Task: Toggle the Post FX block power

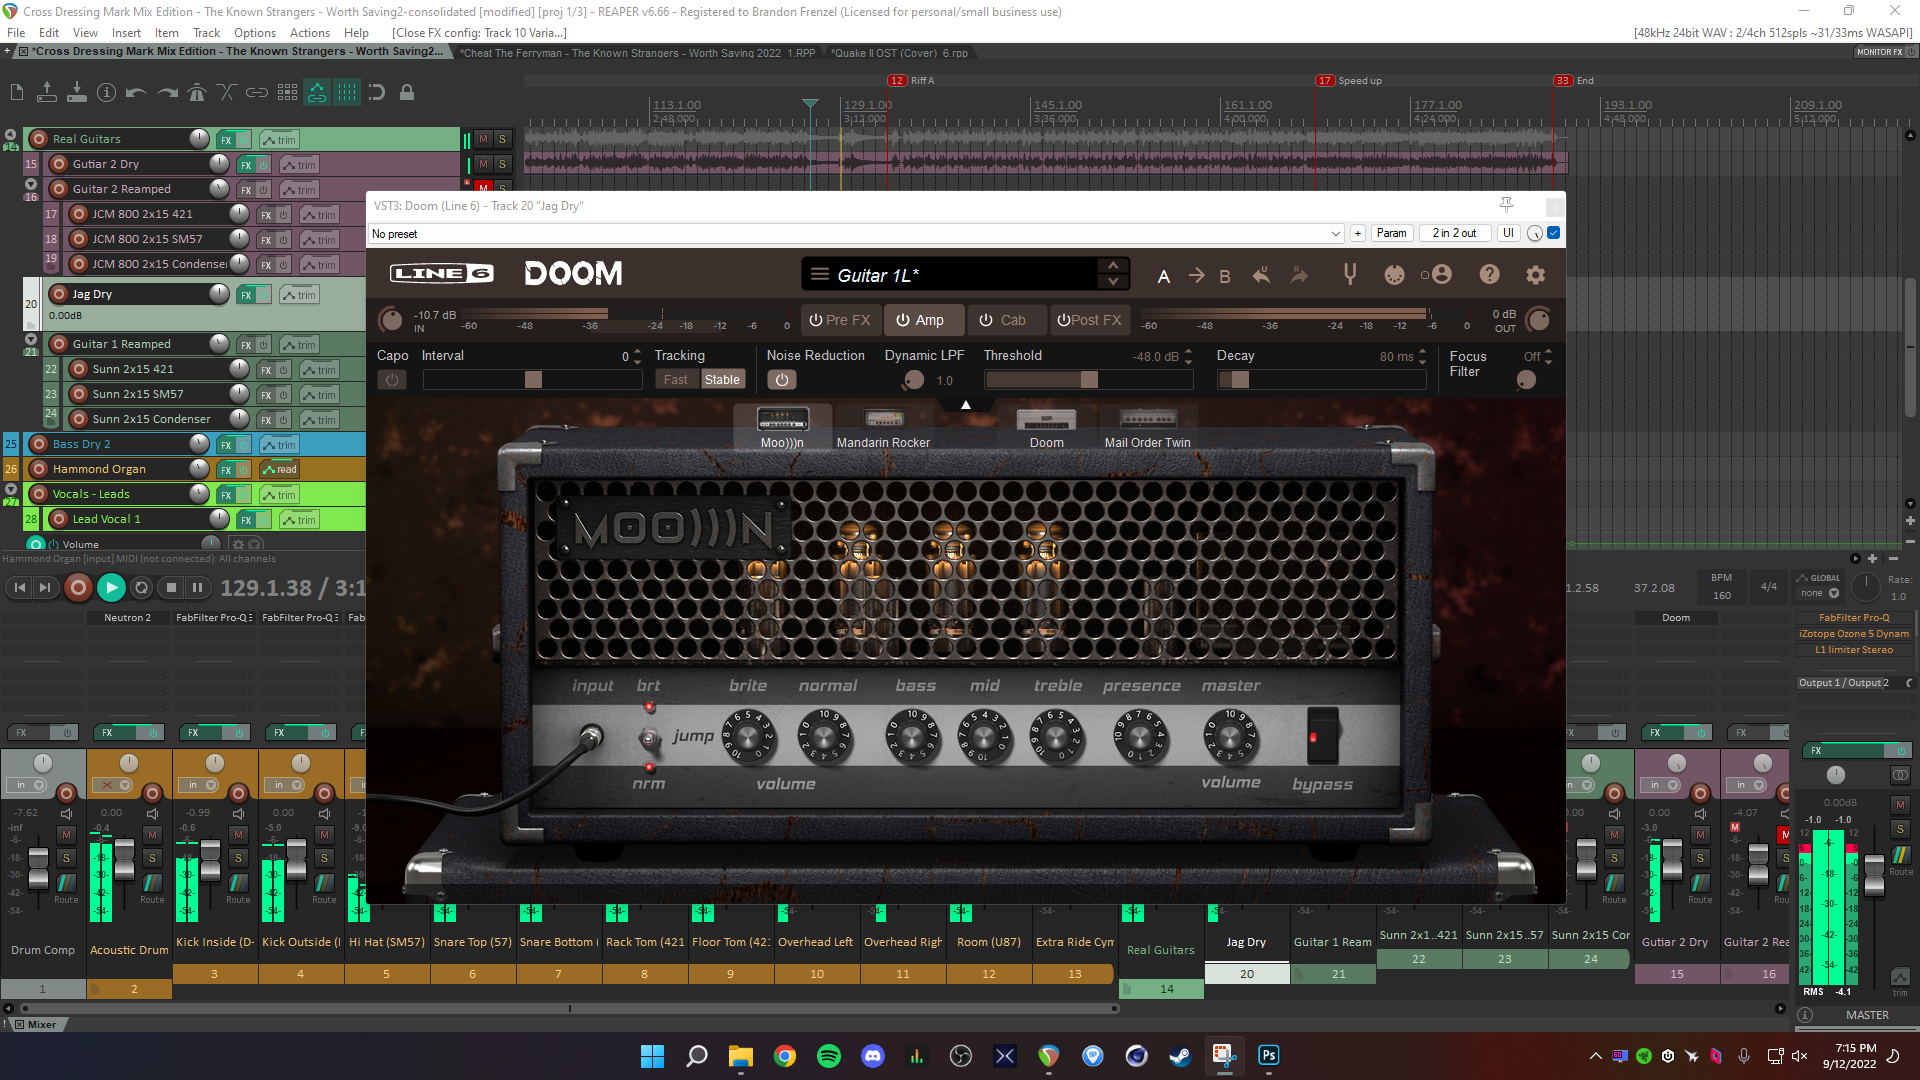Action: tap(1064, 320)
